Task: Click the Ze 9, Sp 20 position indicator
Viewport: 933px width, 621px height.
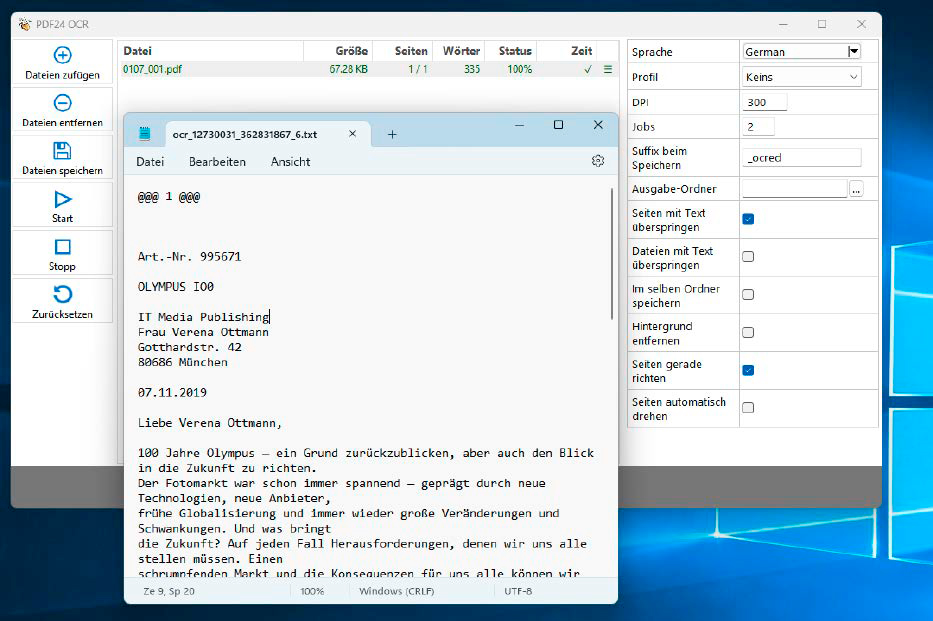Action: [x=169, y=591]
